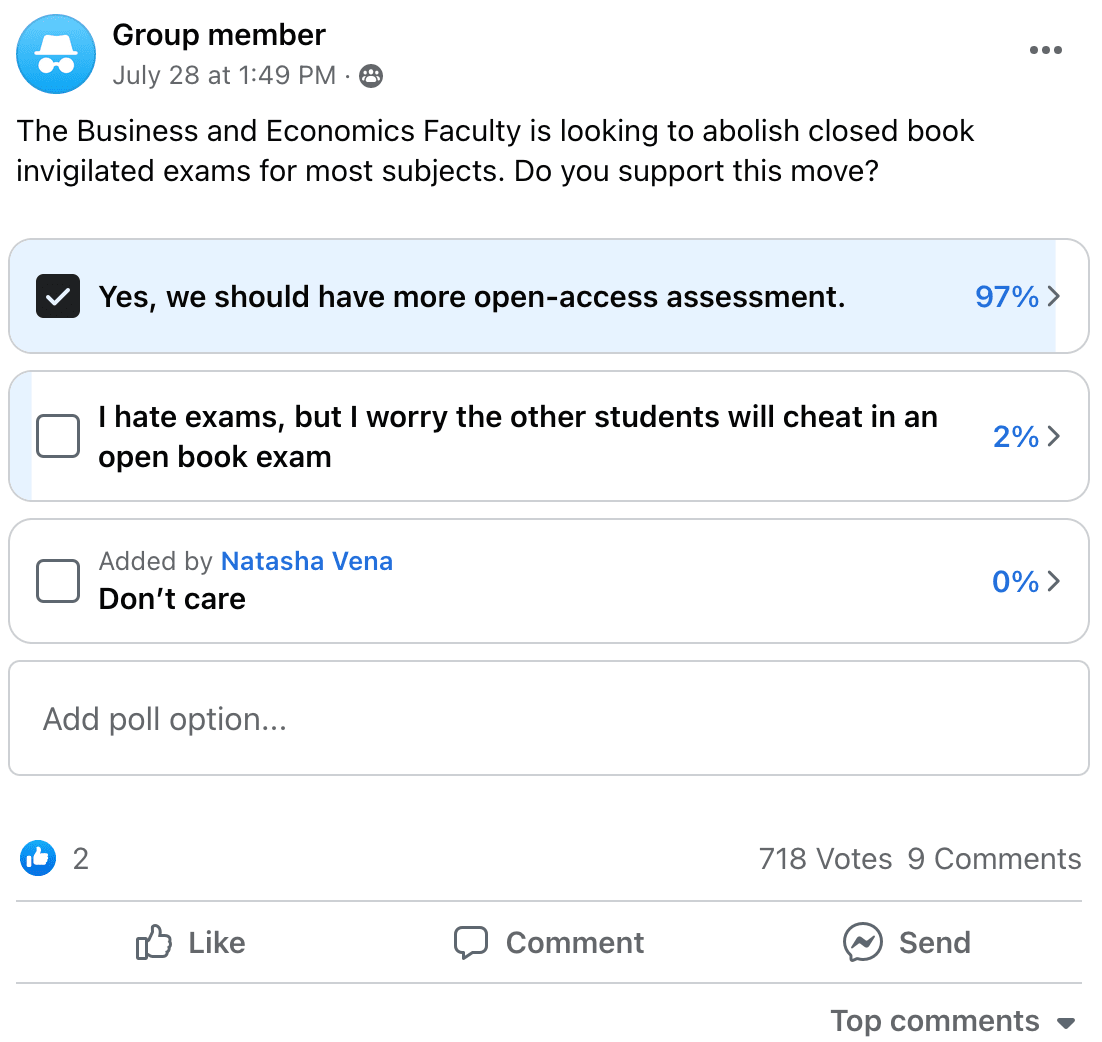The height and width of the screenshot is (1042, 1102).
Task: Open the three-dot post options menu
Action: coord(1045,51)
